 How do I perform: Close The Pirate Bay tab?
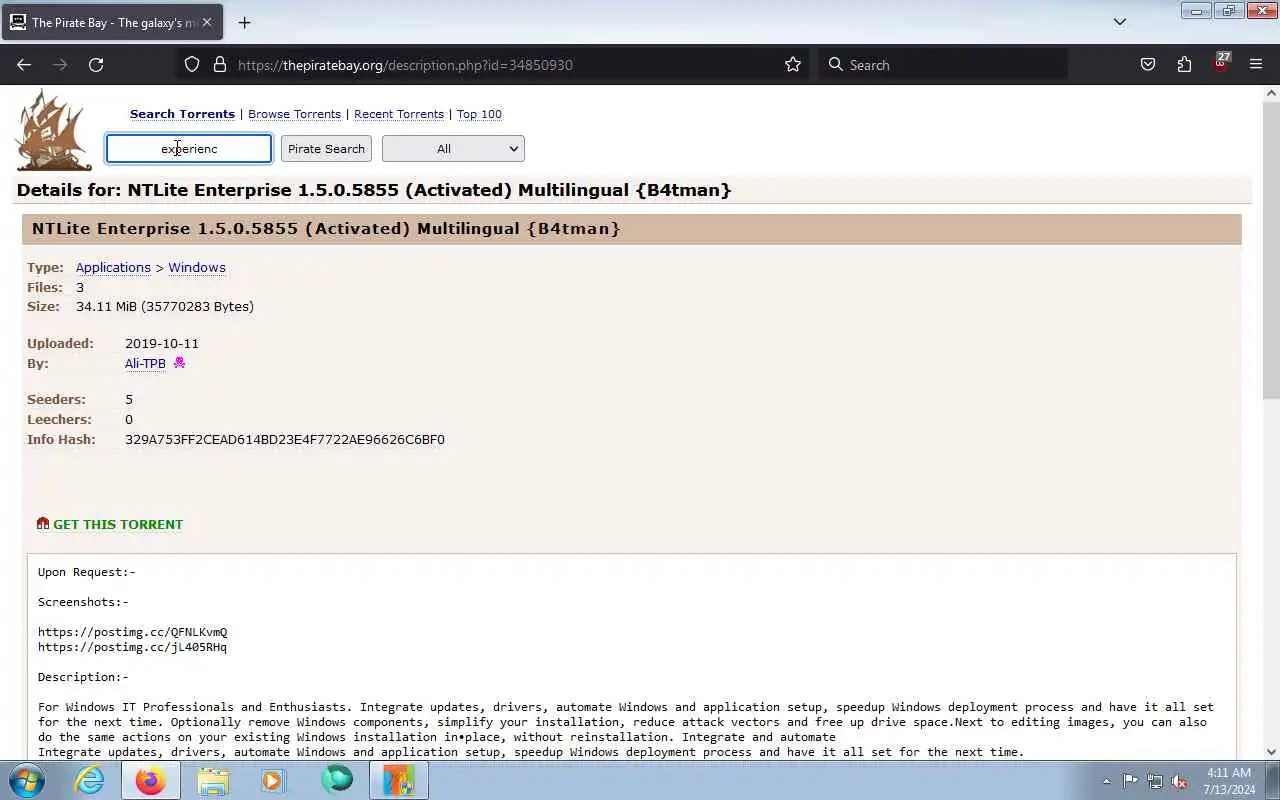(x=207, y=22)
